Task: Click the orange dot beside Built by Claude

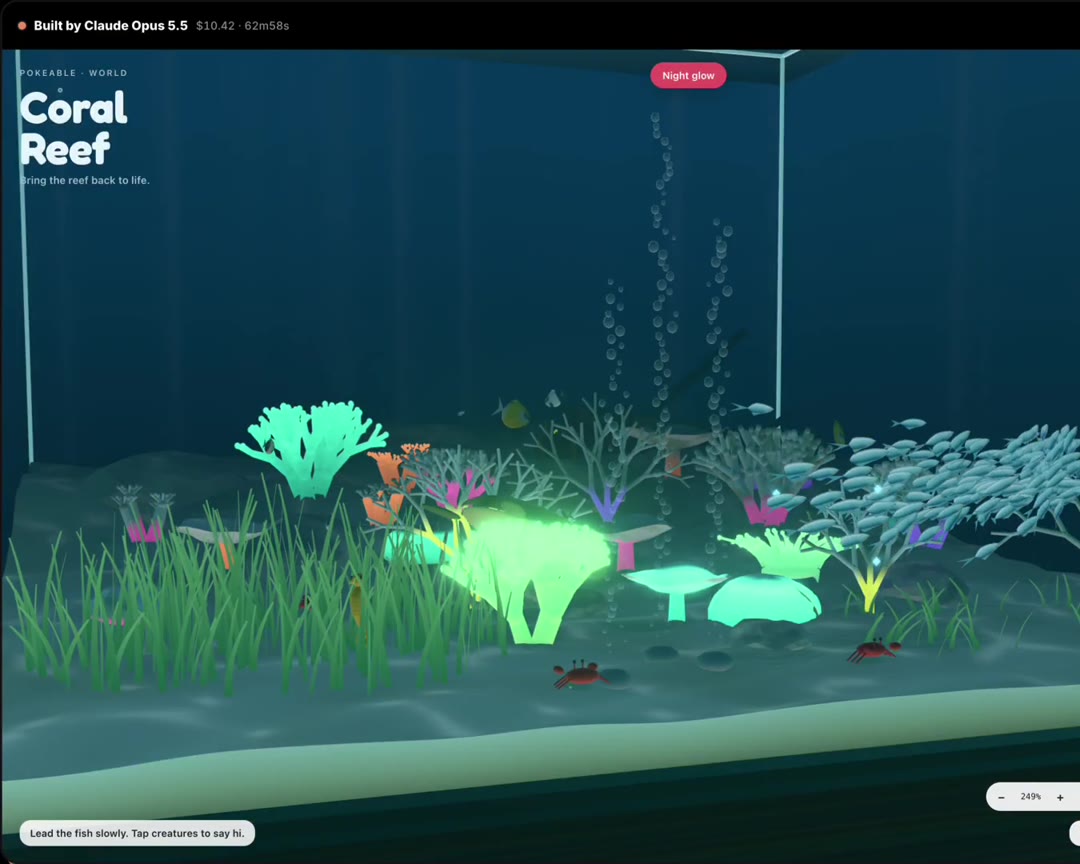Action: 22,25
